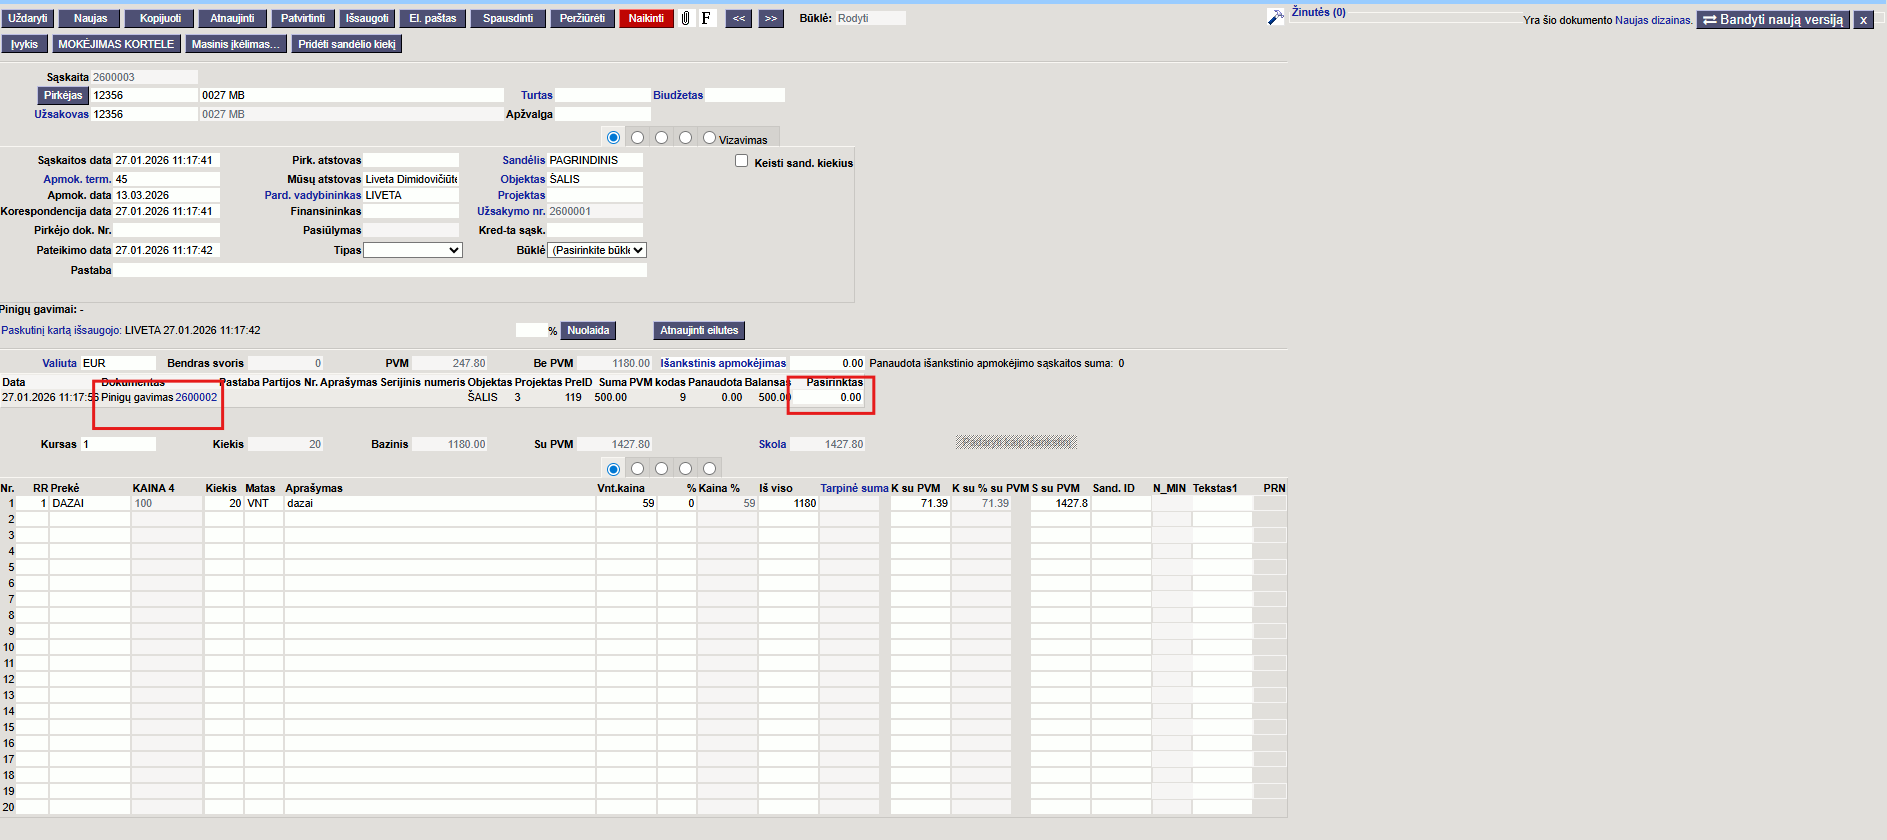Click the paperclip attachments icon
This screenshot has height=840, width=1887.
pyautogui.click(x=686, y=18)
